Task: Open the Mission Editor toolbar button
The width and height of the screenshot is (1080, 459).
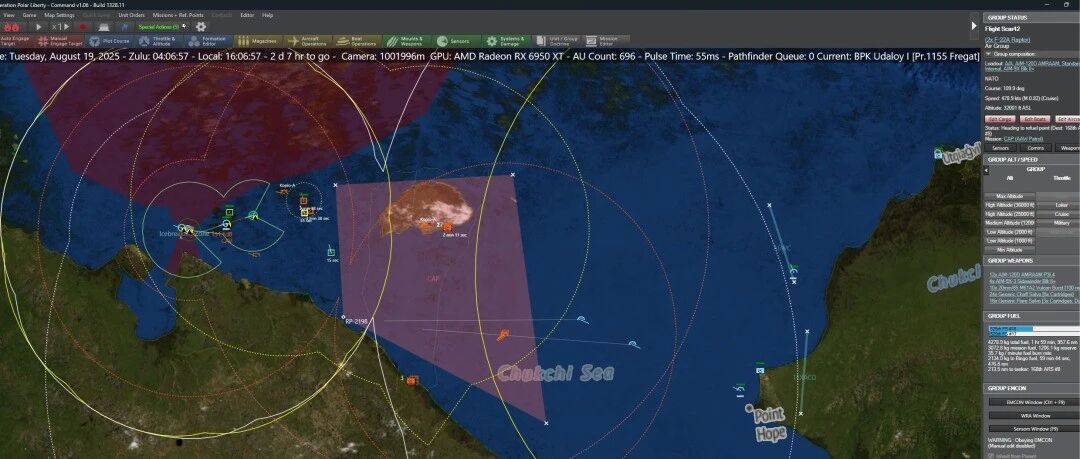Action: pos(607,41)
